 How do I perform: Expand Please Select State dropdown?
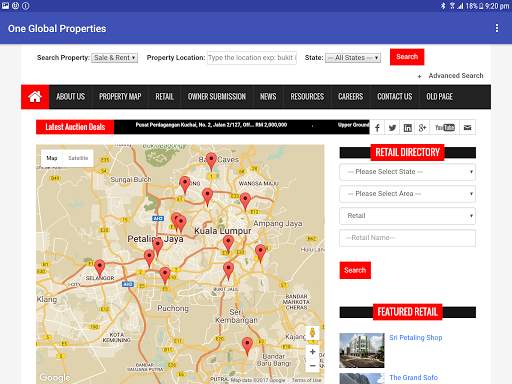(407, 172)
